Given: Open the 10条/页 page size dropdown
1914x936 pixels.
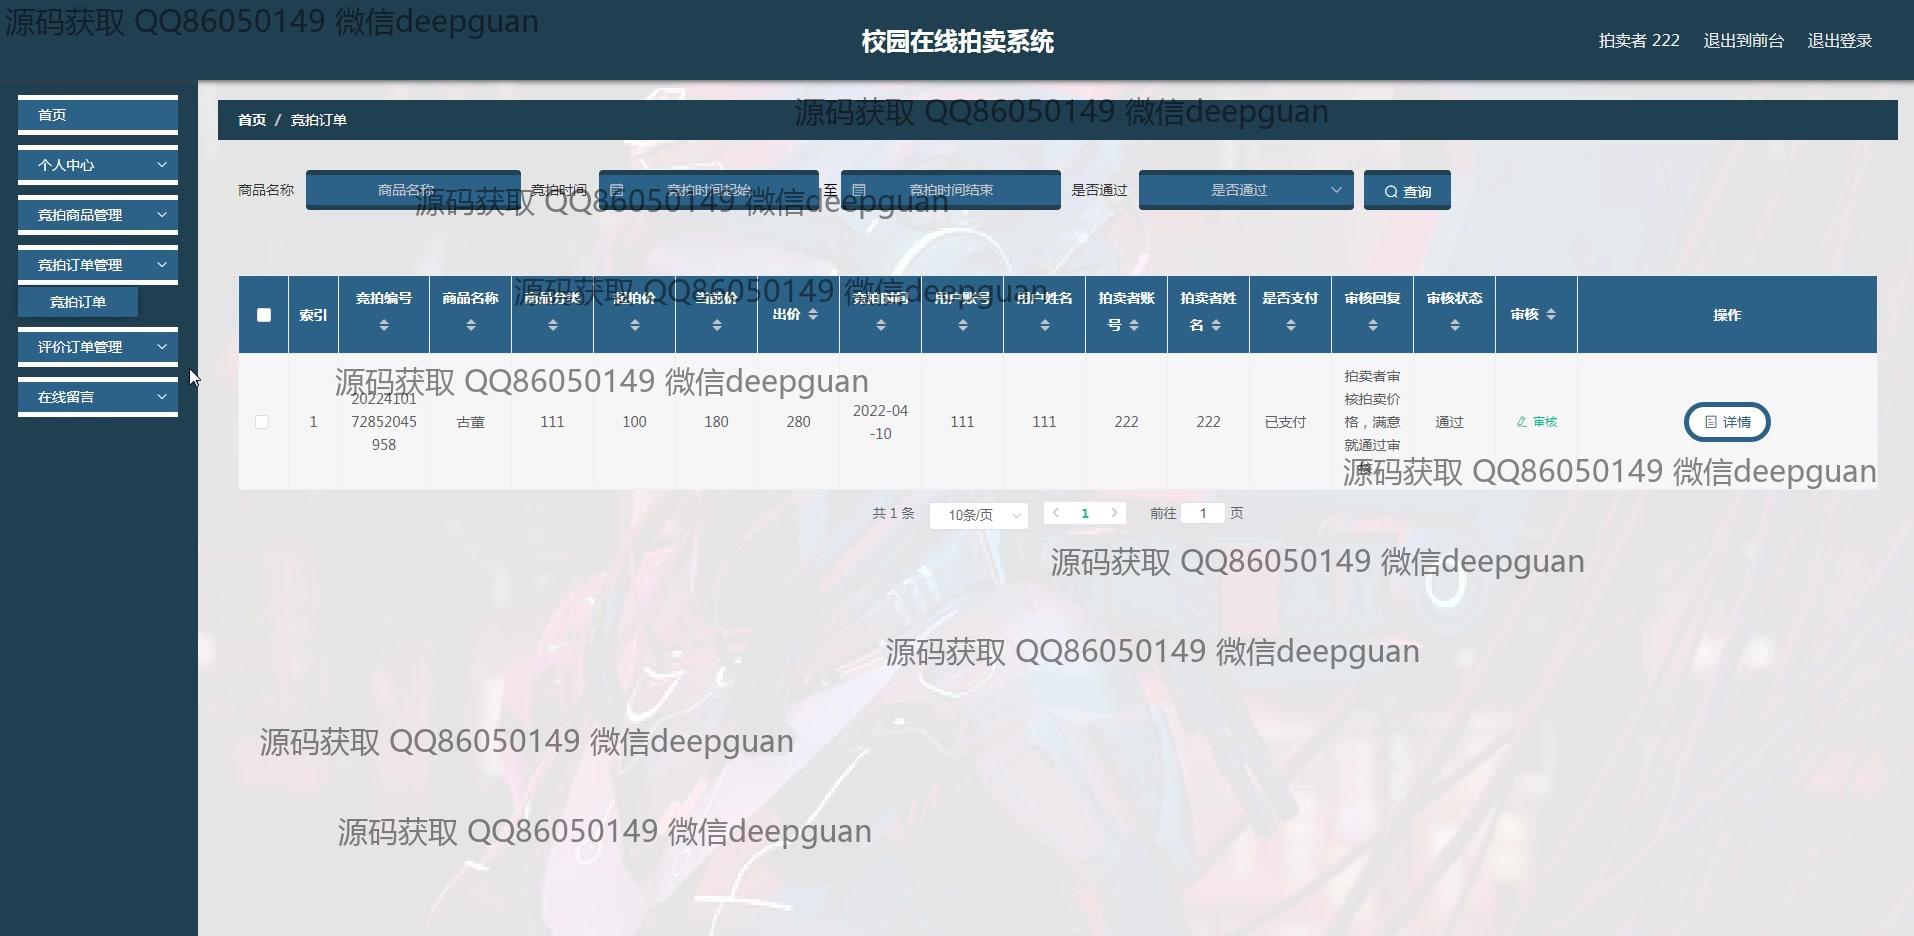Looking at the screenshot, I should pos(978,515).
